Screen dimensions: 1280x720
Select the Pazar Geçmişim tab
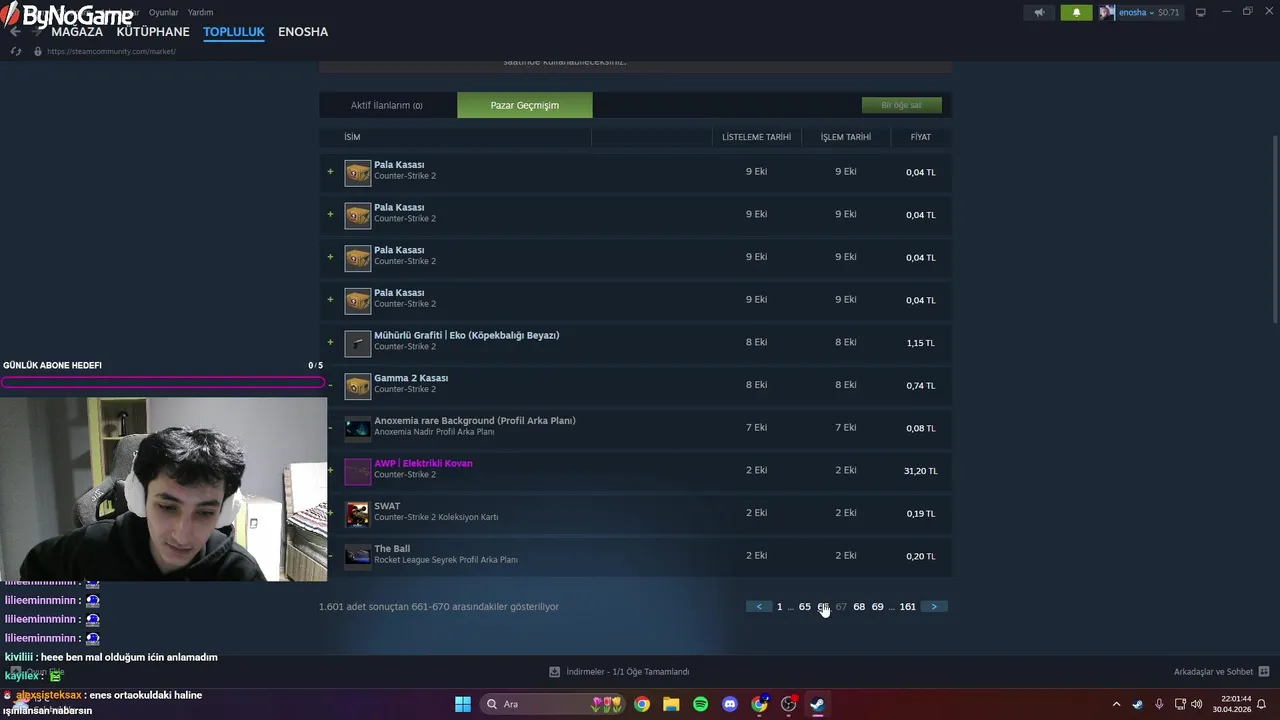(x=525, y=105)
